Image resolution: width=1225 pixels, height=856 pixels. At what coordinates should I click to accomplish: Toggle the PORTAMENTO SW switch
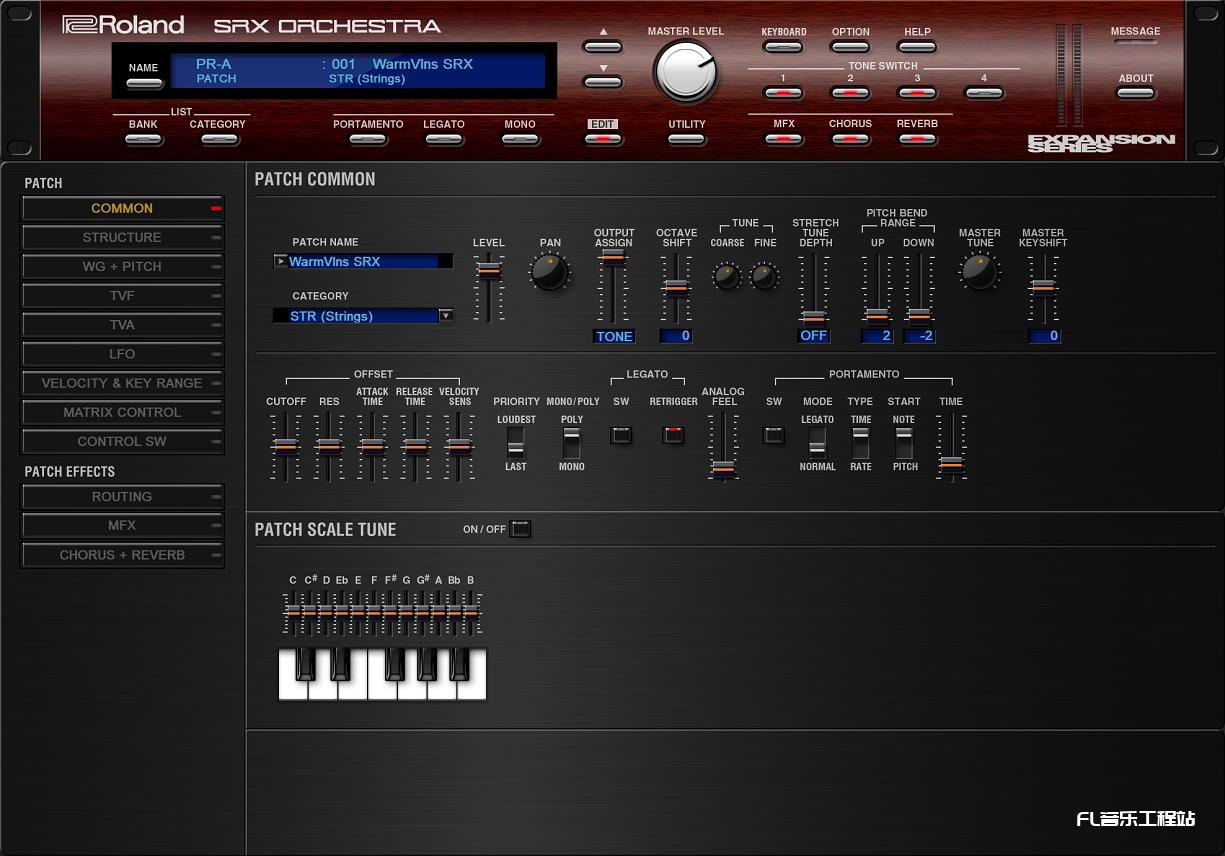coord(773,436)
